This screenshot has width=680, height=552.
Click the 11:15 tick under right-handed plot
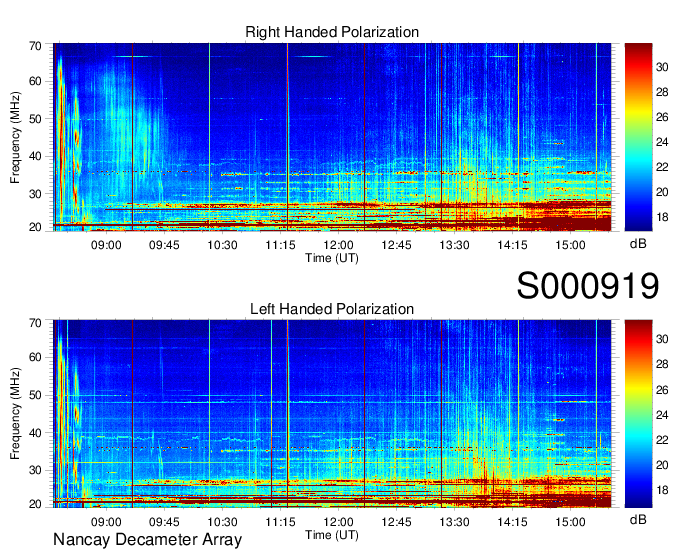[x=280, y=245]
